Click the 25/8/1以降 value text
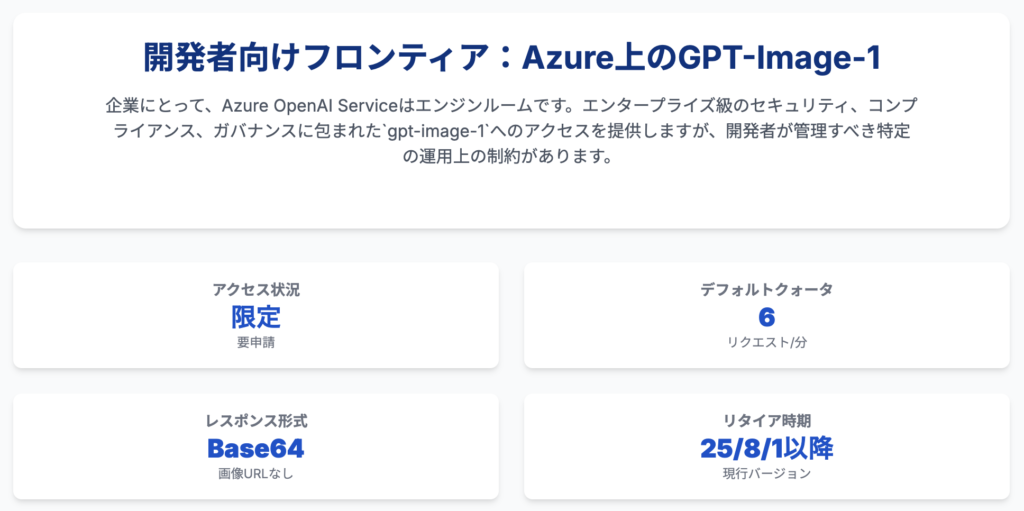 [767, 448]
